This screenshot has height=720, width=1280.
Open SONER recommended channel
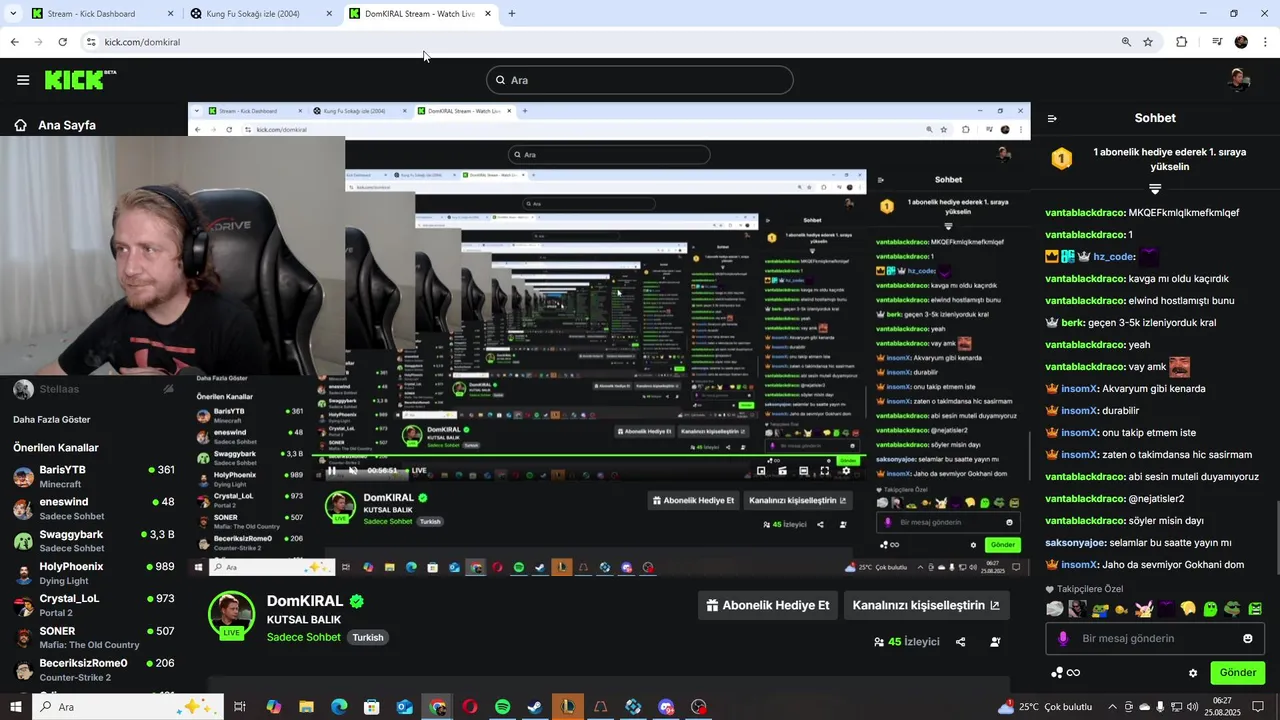pyautogui.click(x=94, y=637)
